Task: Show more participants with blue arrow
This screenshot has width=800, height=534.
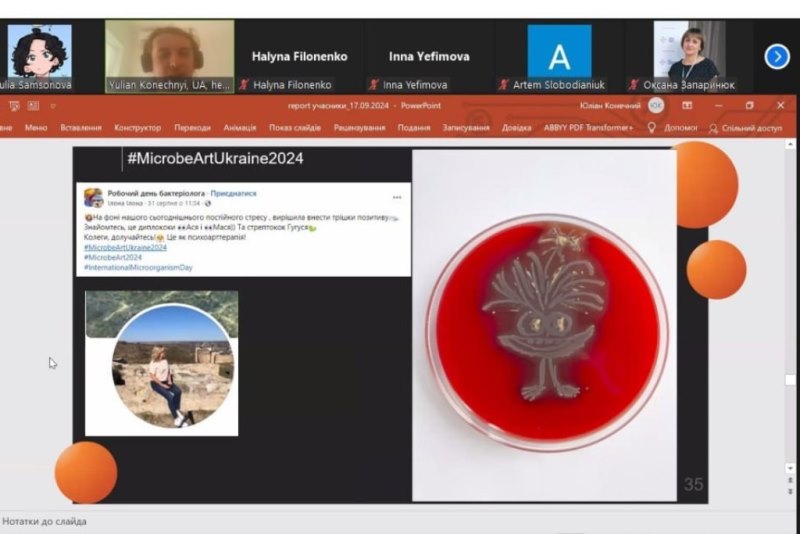Action: [777, 57]
